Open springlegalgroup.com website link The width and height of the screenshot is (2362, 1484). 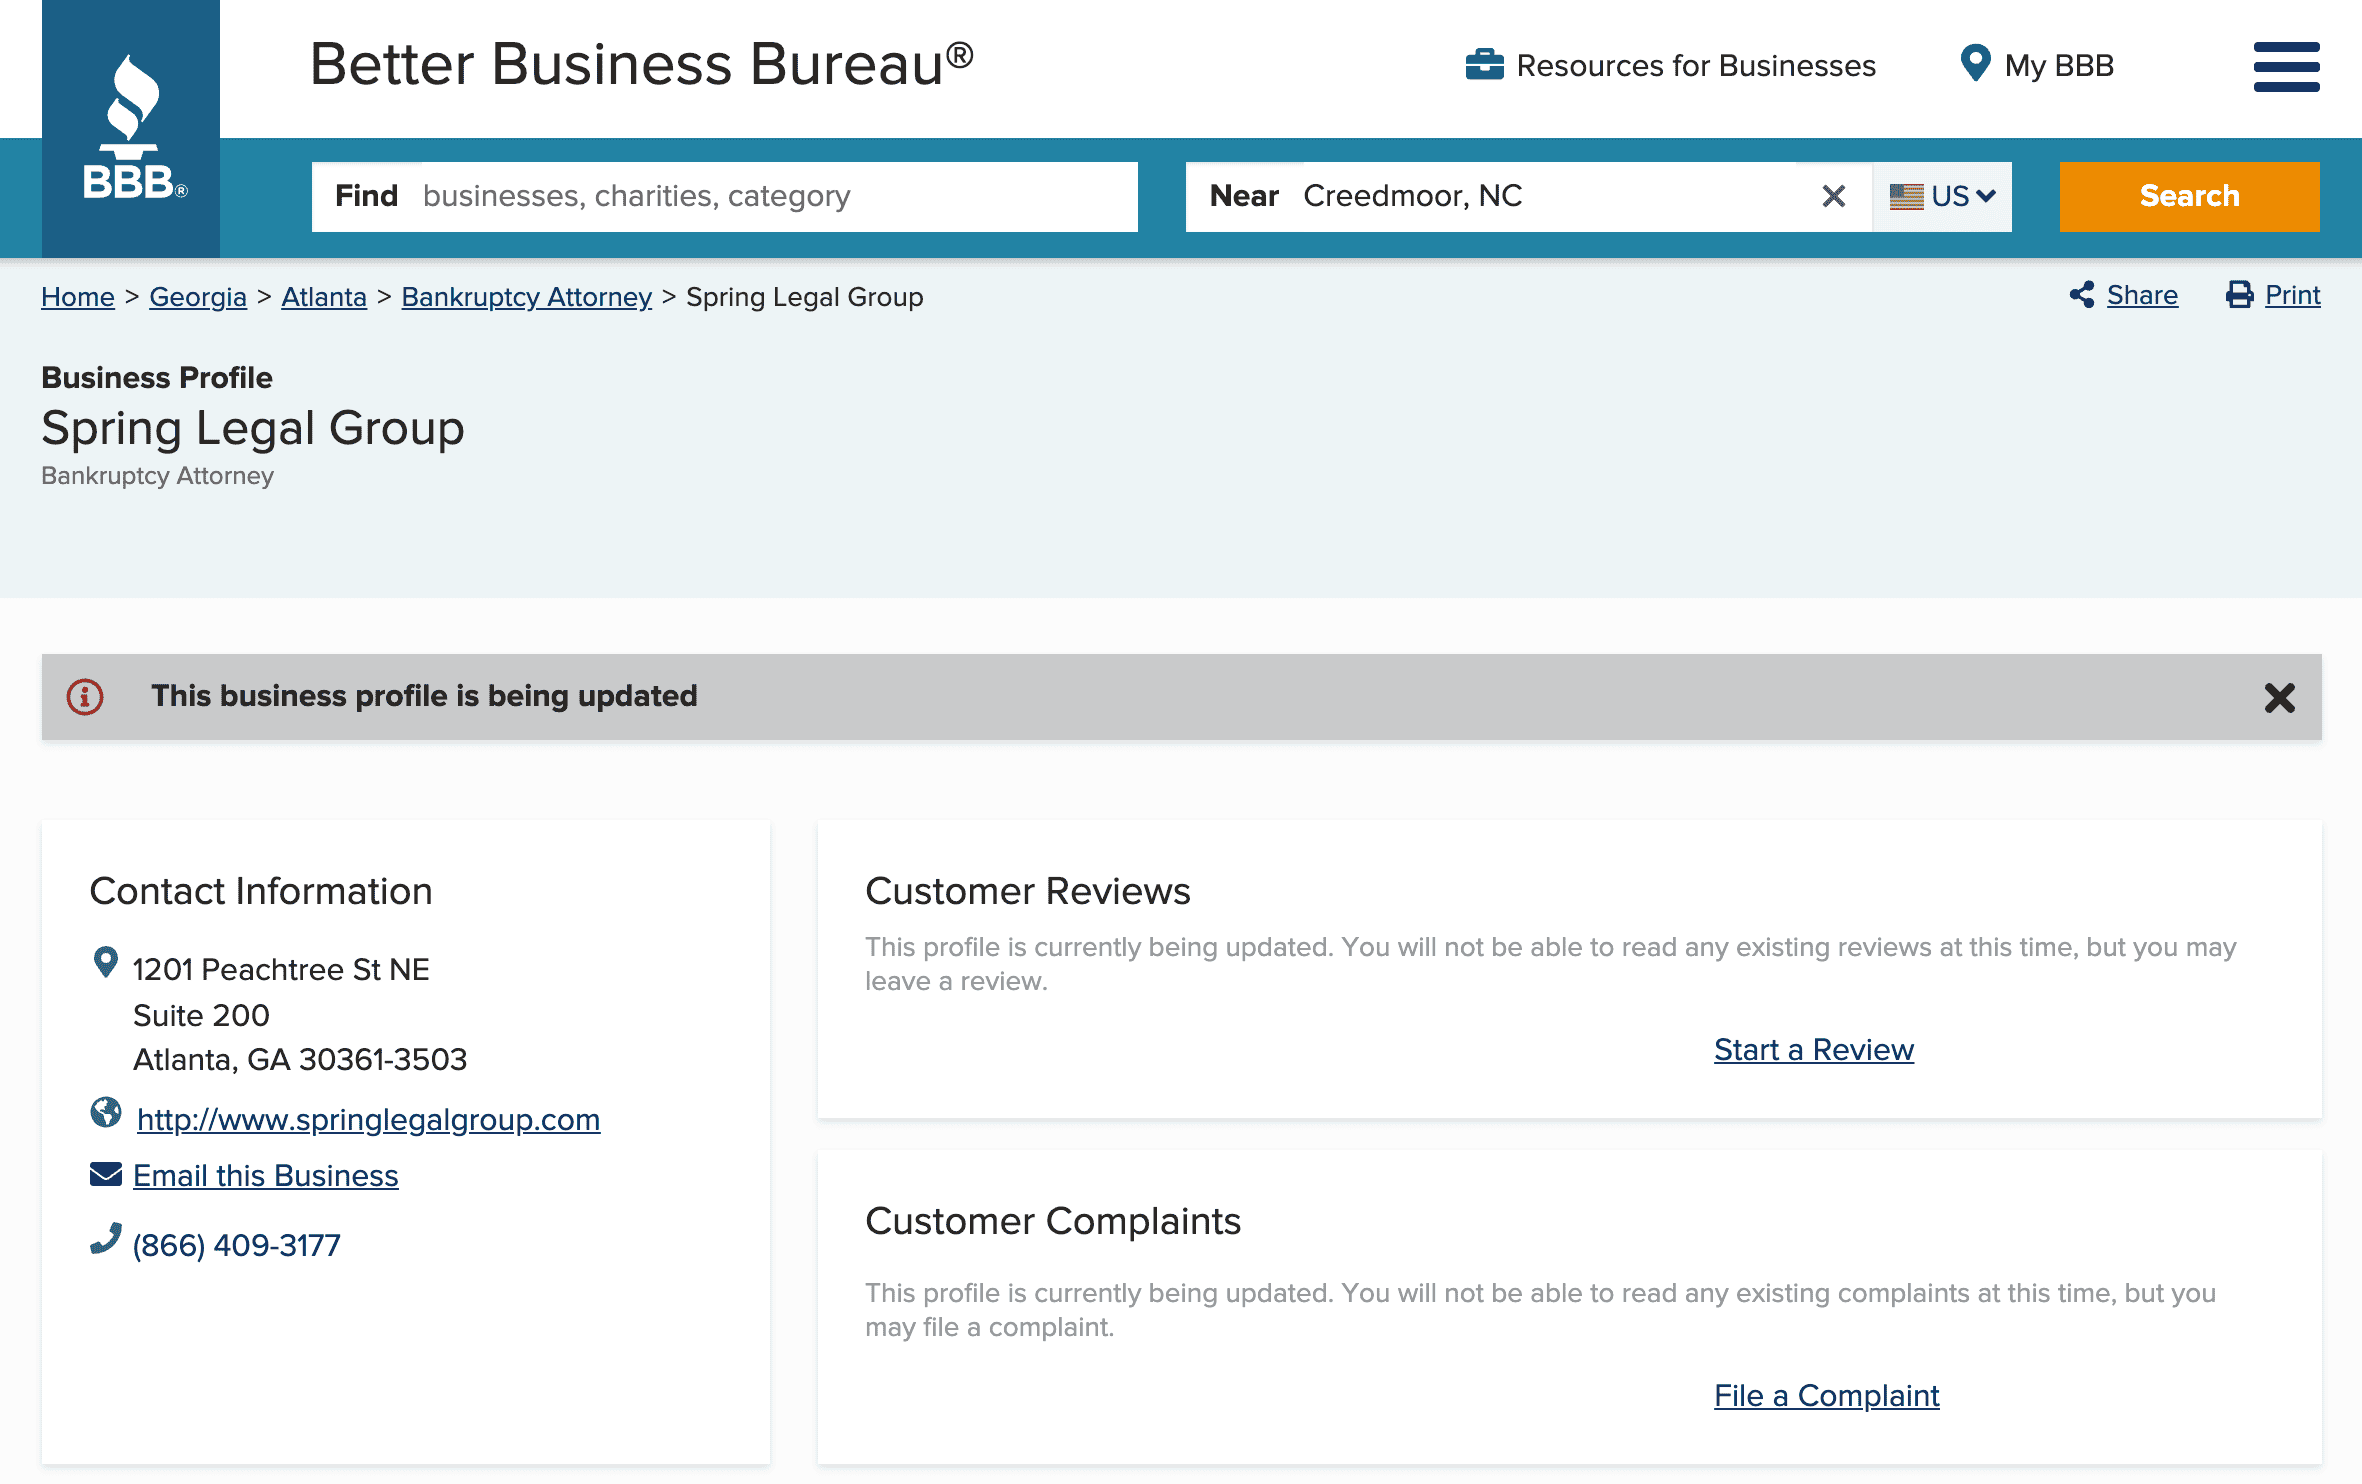[x=368, y=1120]
